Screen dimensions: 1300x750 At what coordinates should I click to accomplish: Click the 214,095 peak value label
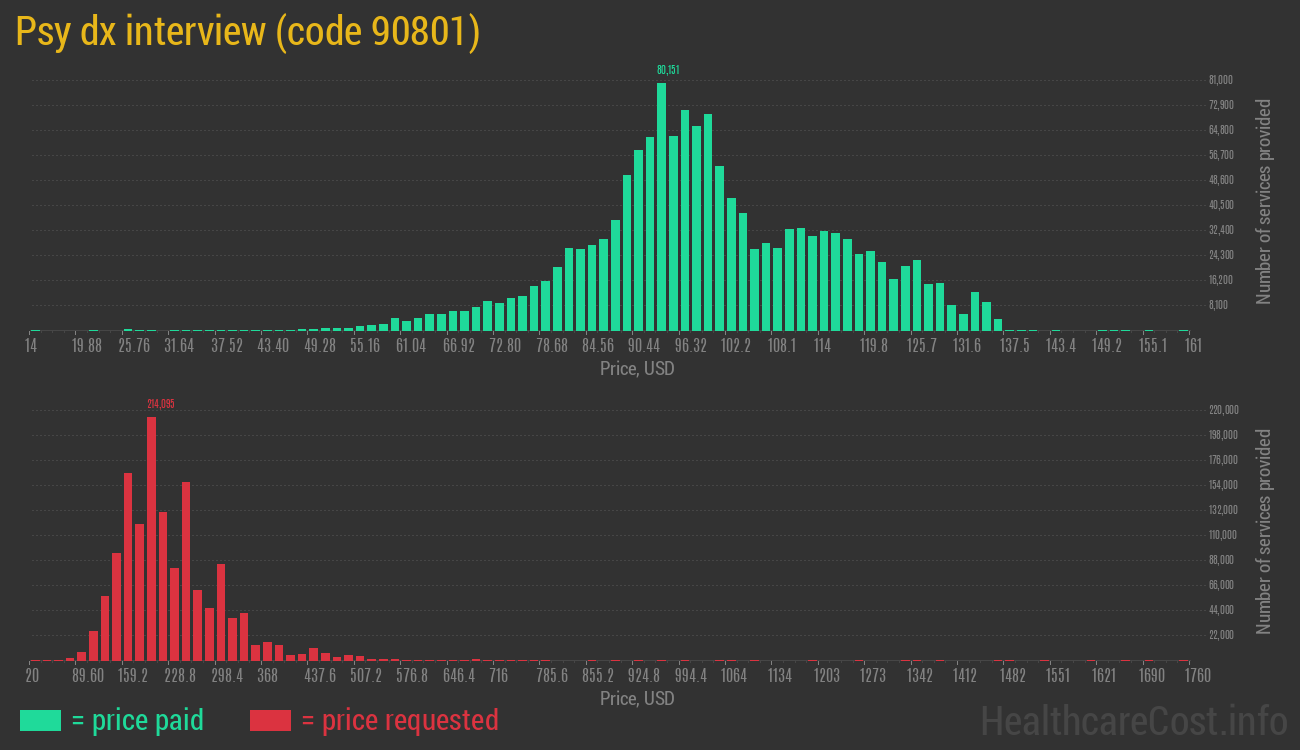point(160,404)
